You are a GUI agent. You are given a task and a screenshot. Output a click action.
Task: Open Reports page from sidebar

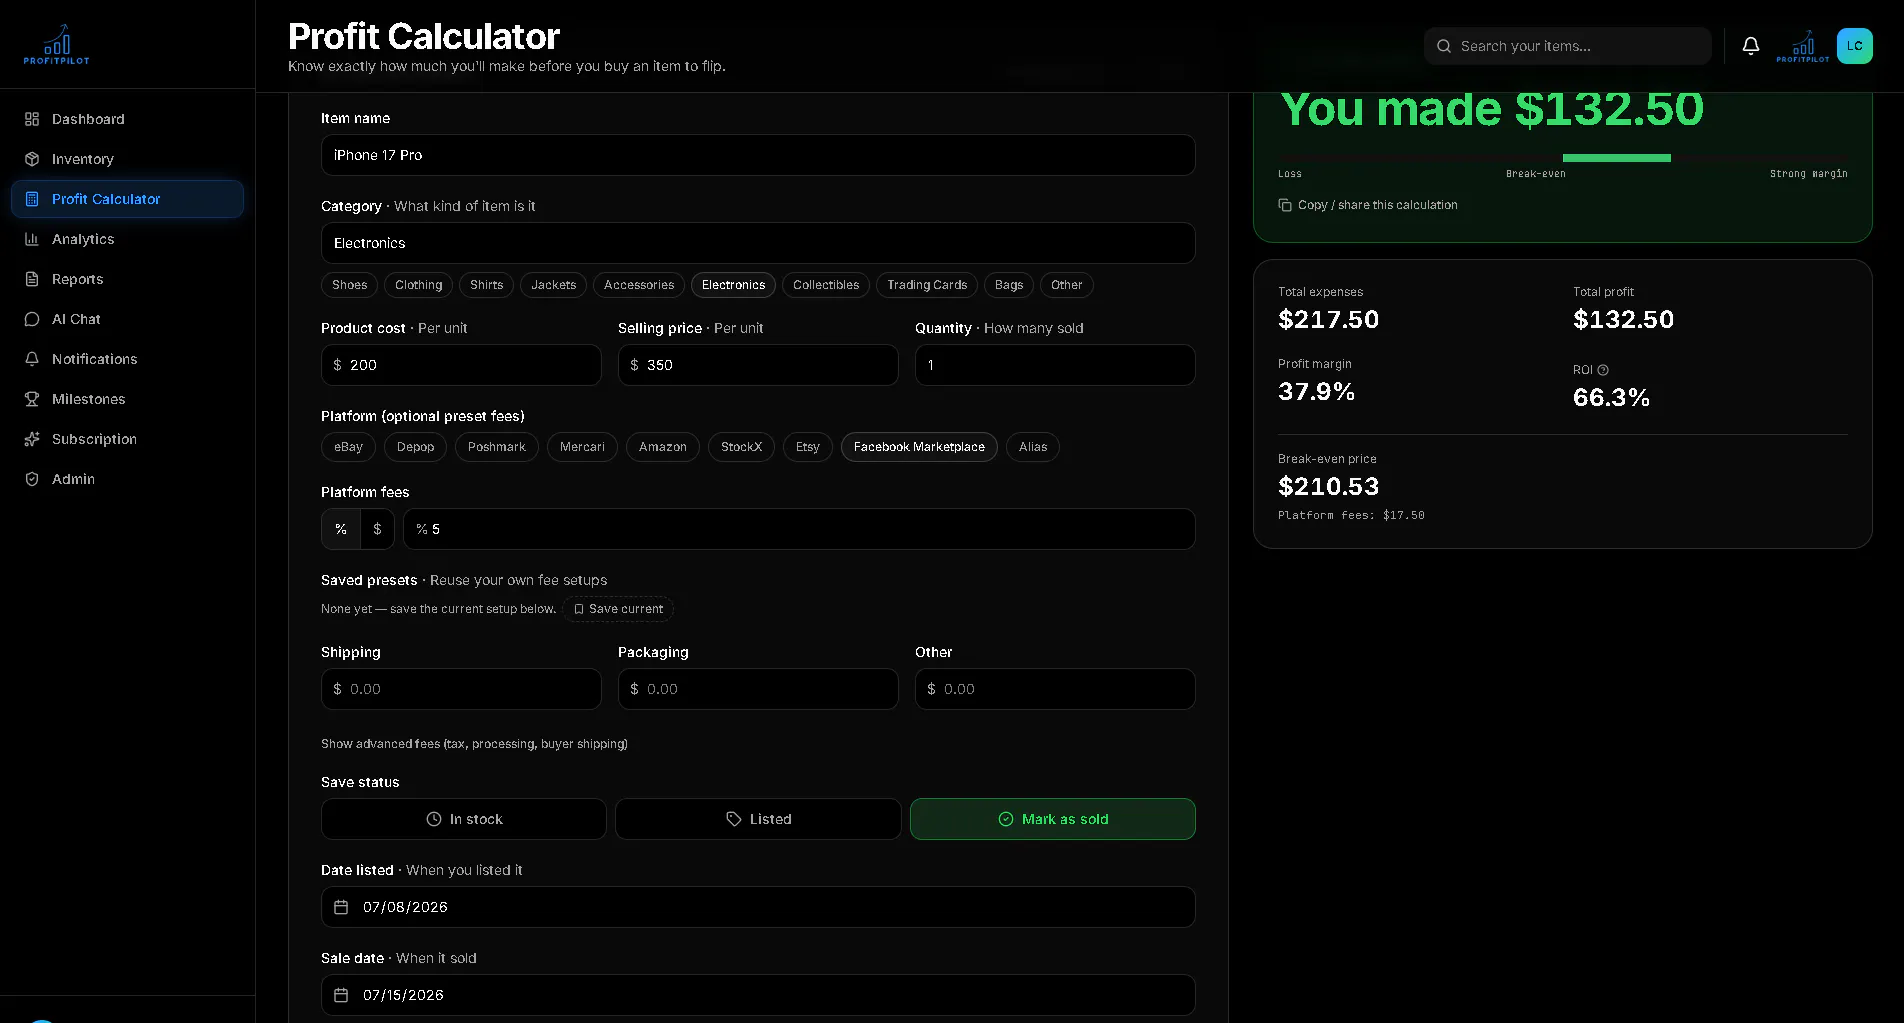[127, 279]
